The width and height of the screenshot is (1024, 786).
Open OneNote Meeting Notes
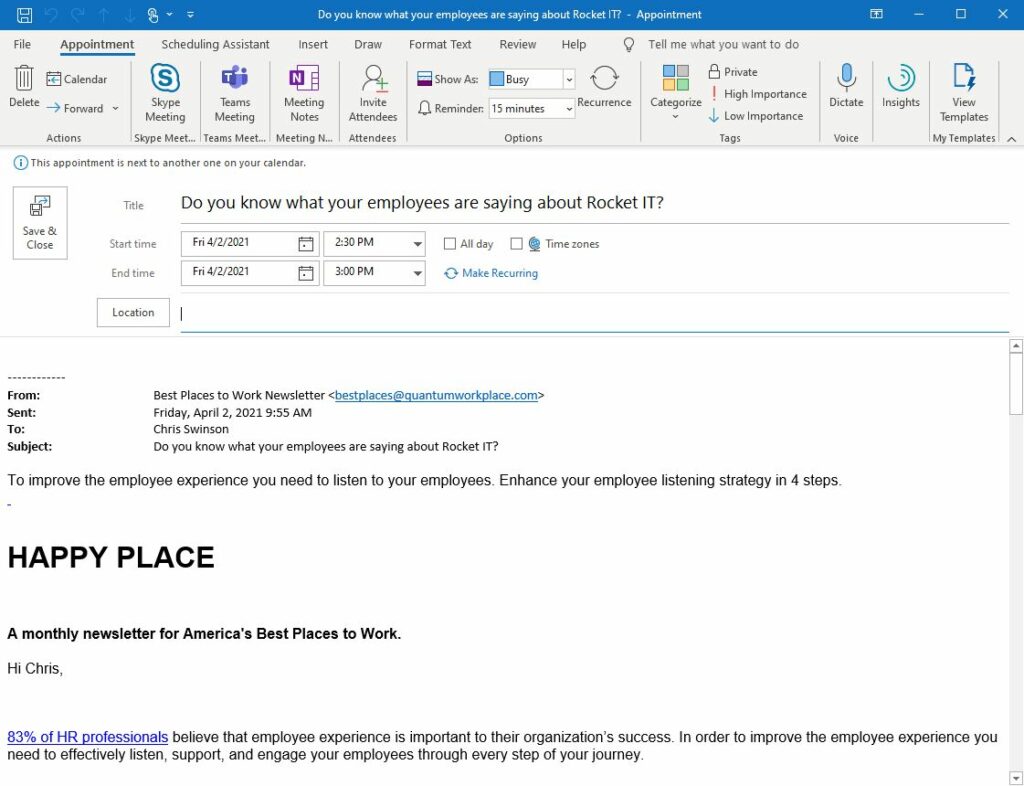coord(304,93)
